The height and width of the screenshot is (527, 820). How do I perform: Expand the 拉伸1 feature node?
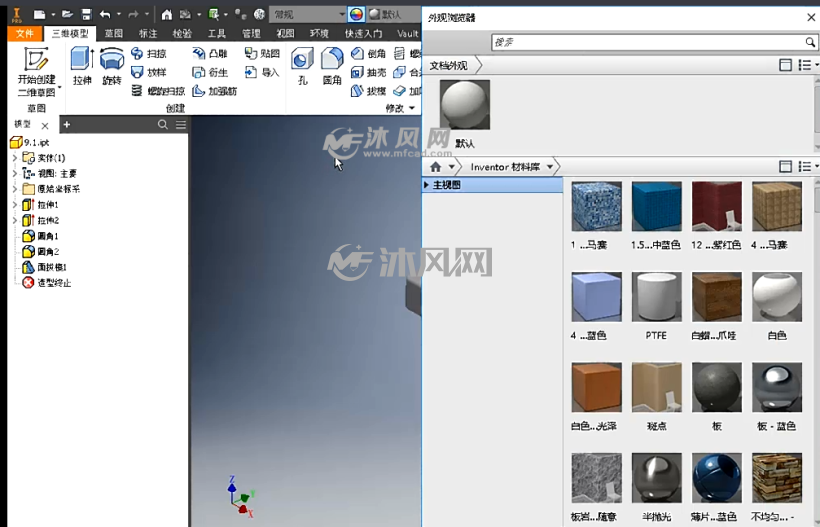(x=15, y=204)
